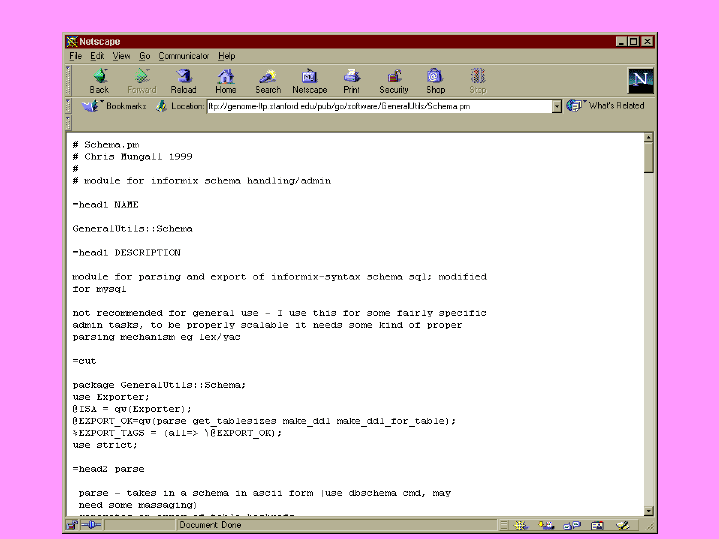
Task: Open the Communicator menu
Action: [184, 56]
